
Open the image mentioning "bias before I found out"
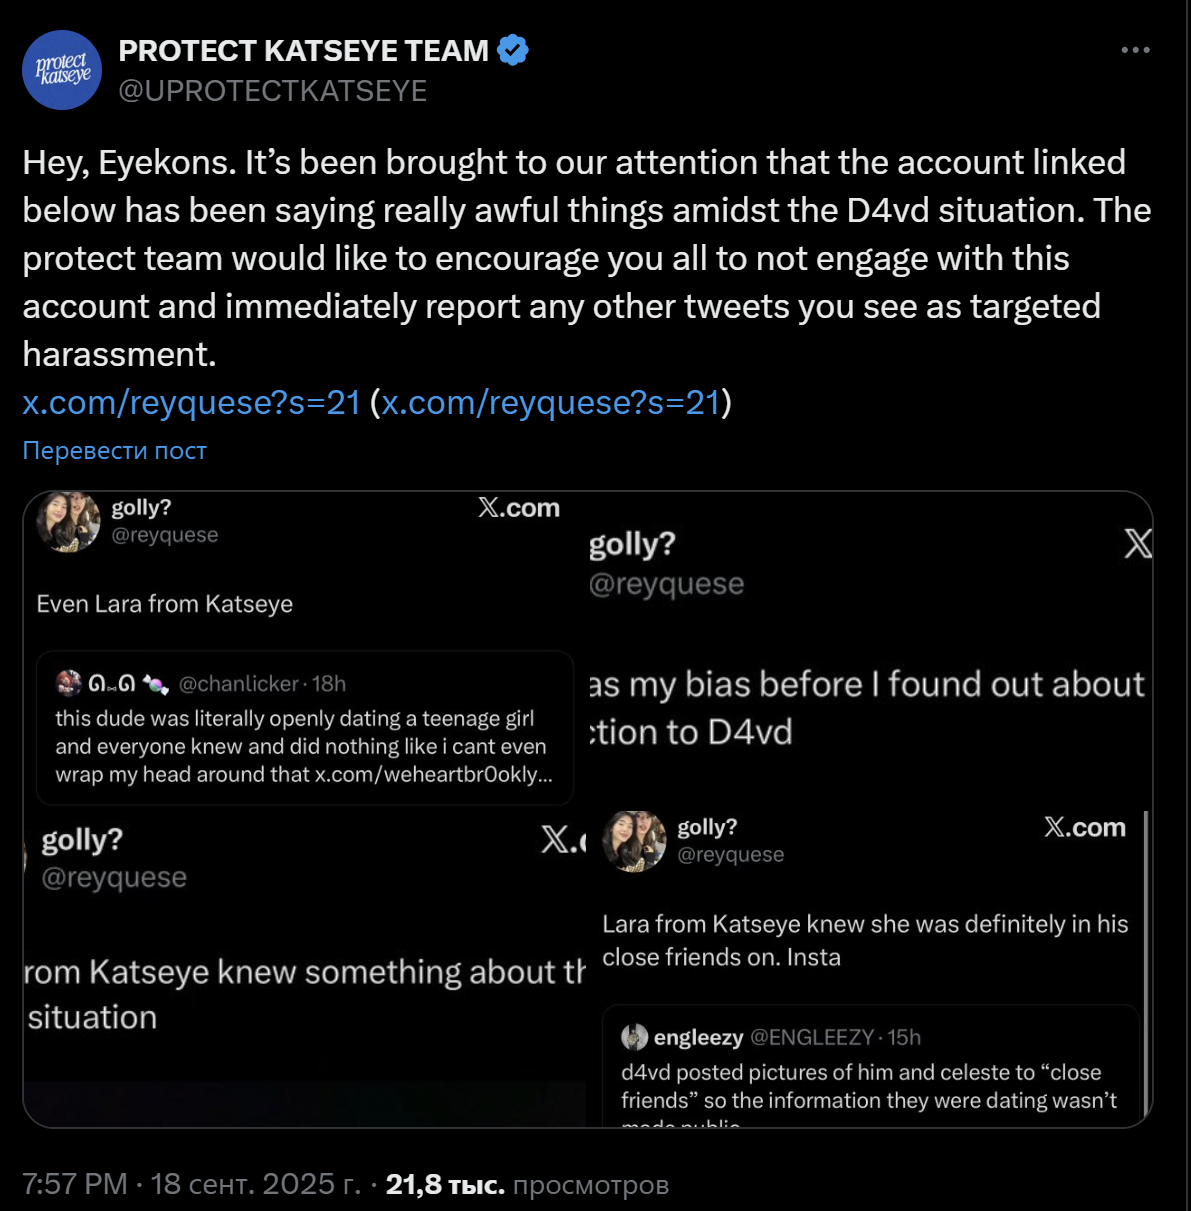[x=868, y=650]
